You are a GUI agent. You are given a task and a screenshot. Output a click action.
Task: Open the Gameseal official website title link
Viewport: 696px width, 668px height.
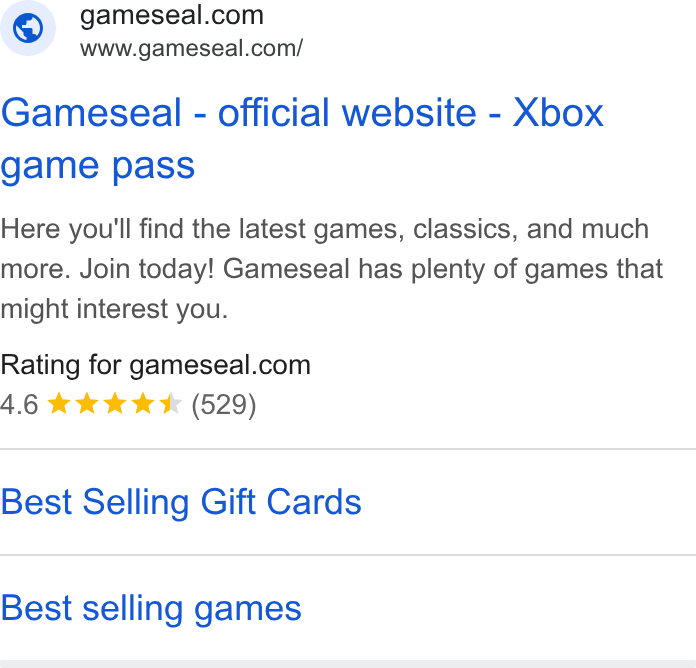(302, 139)
